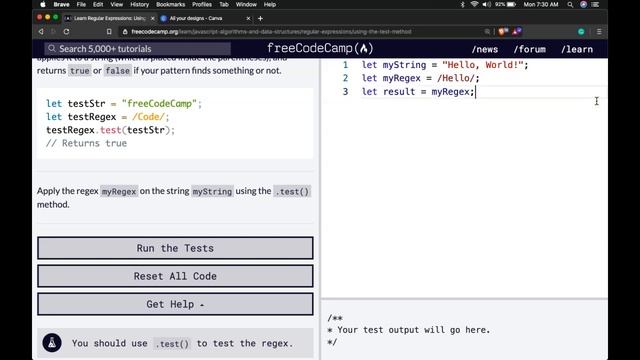Open the Brave application menu
Viewport: 640px width, 360px height.
pos(61,4)
